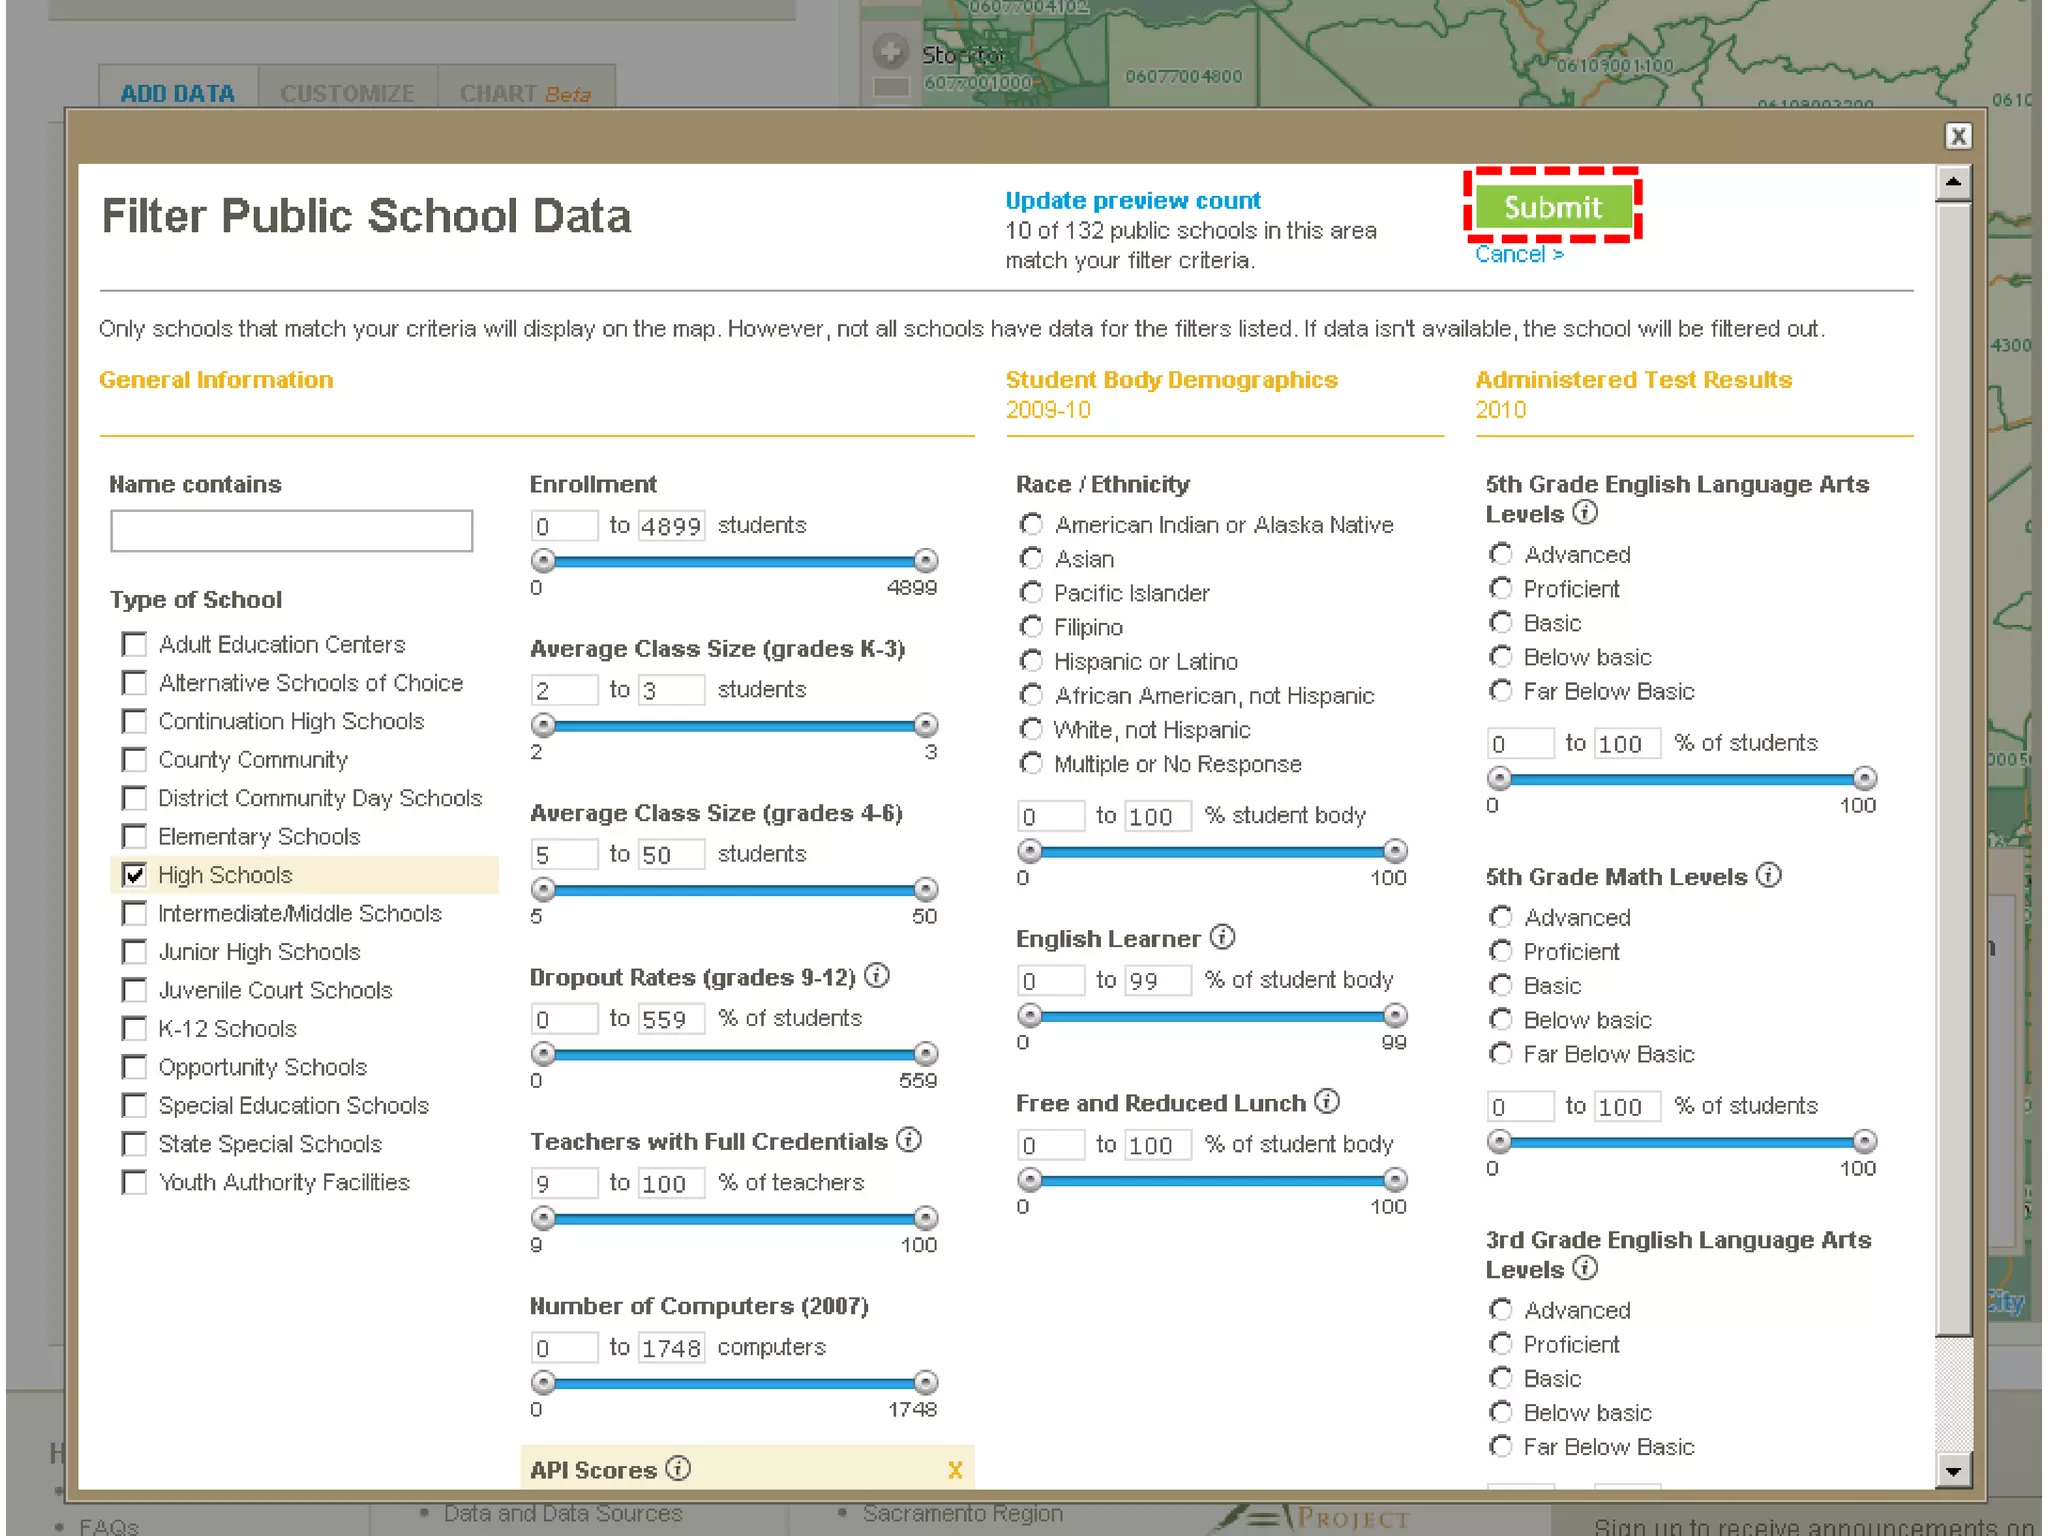Switch to the CUSTOMIZE tab

[347, 93]
